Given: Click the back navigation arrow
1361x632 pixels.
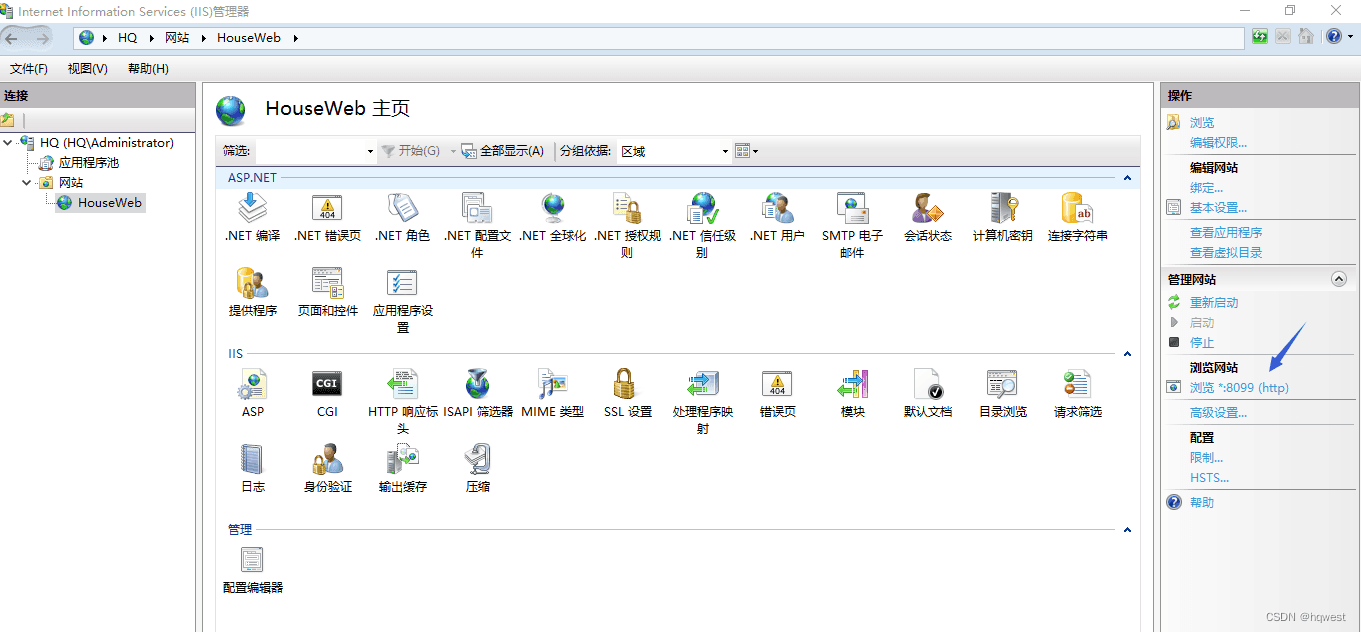Looking at the screenshot, I should tap(12, 38).
